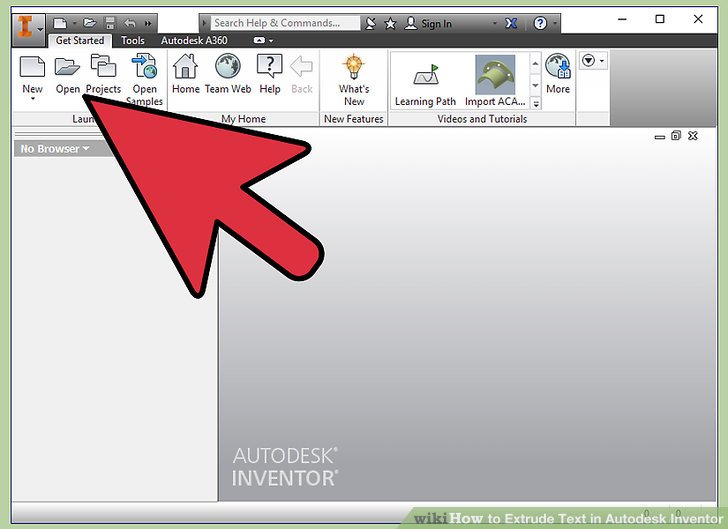
Task: Expand quick access toolbar overflow arrows
Action: click(148, 23)
